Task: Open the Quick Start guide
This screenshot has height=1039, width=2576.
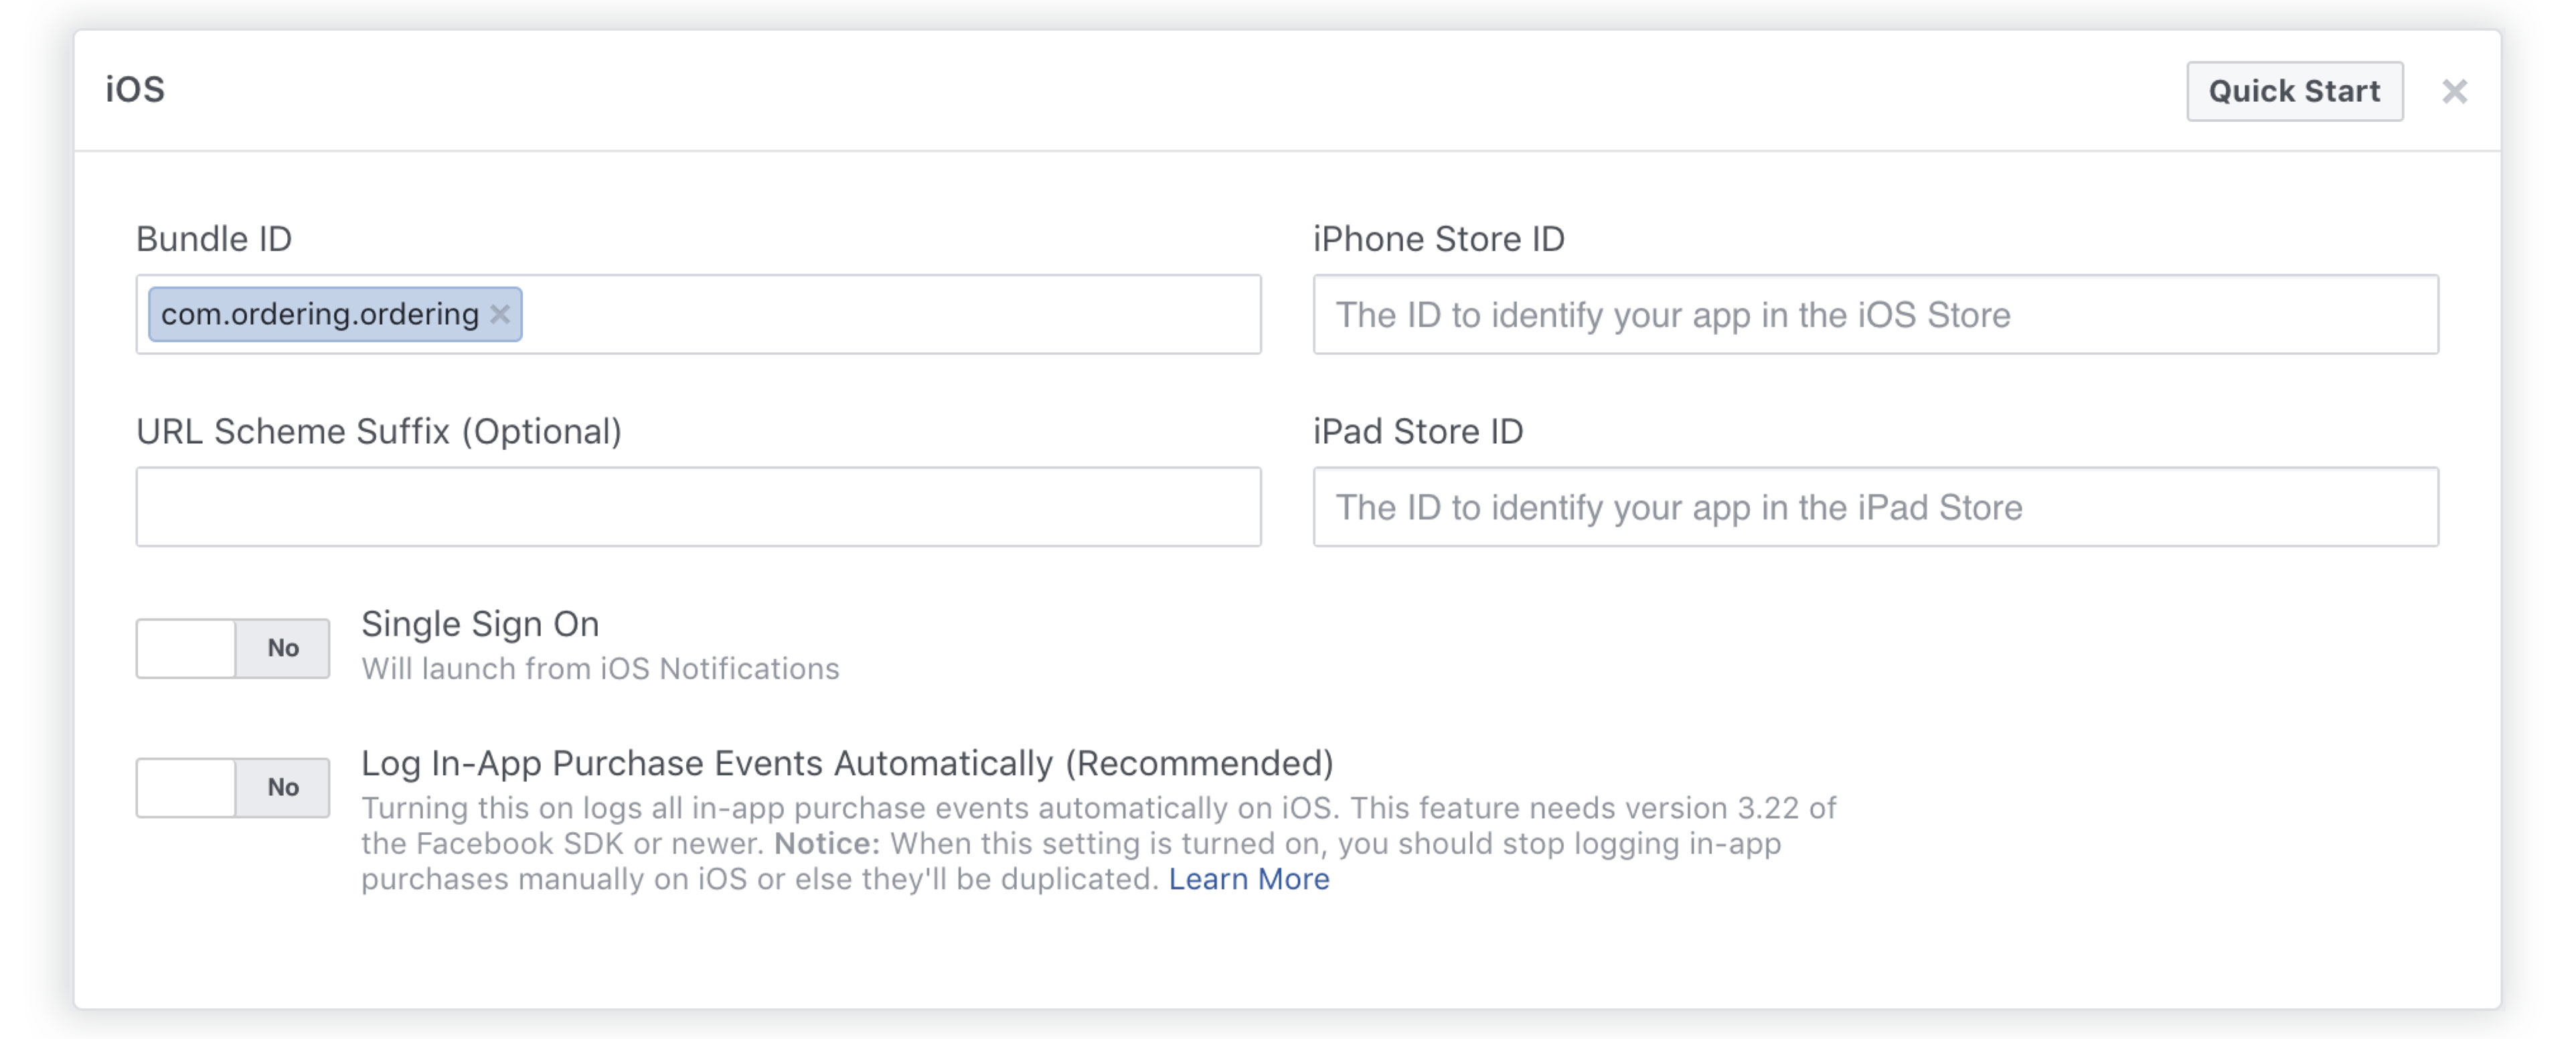Action: pyautogui.click(x=2294, y=91)
